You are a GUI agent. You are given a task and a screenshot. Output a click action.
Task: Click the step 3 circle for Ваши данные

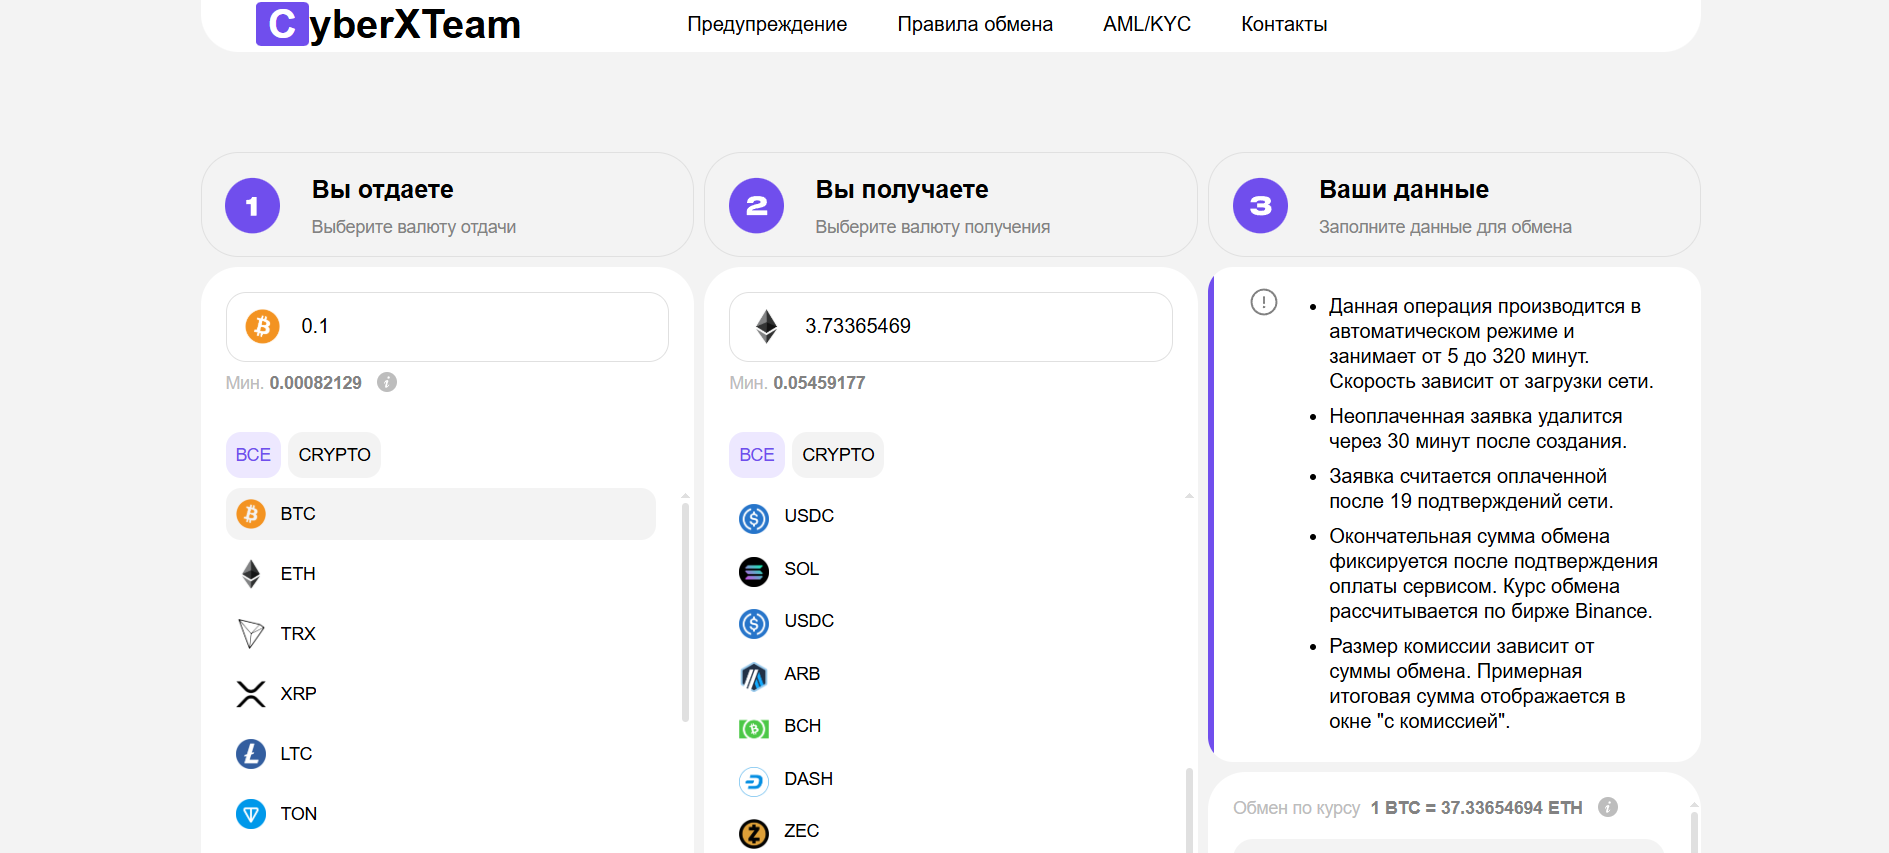click(x=1261, y=206)
